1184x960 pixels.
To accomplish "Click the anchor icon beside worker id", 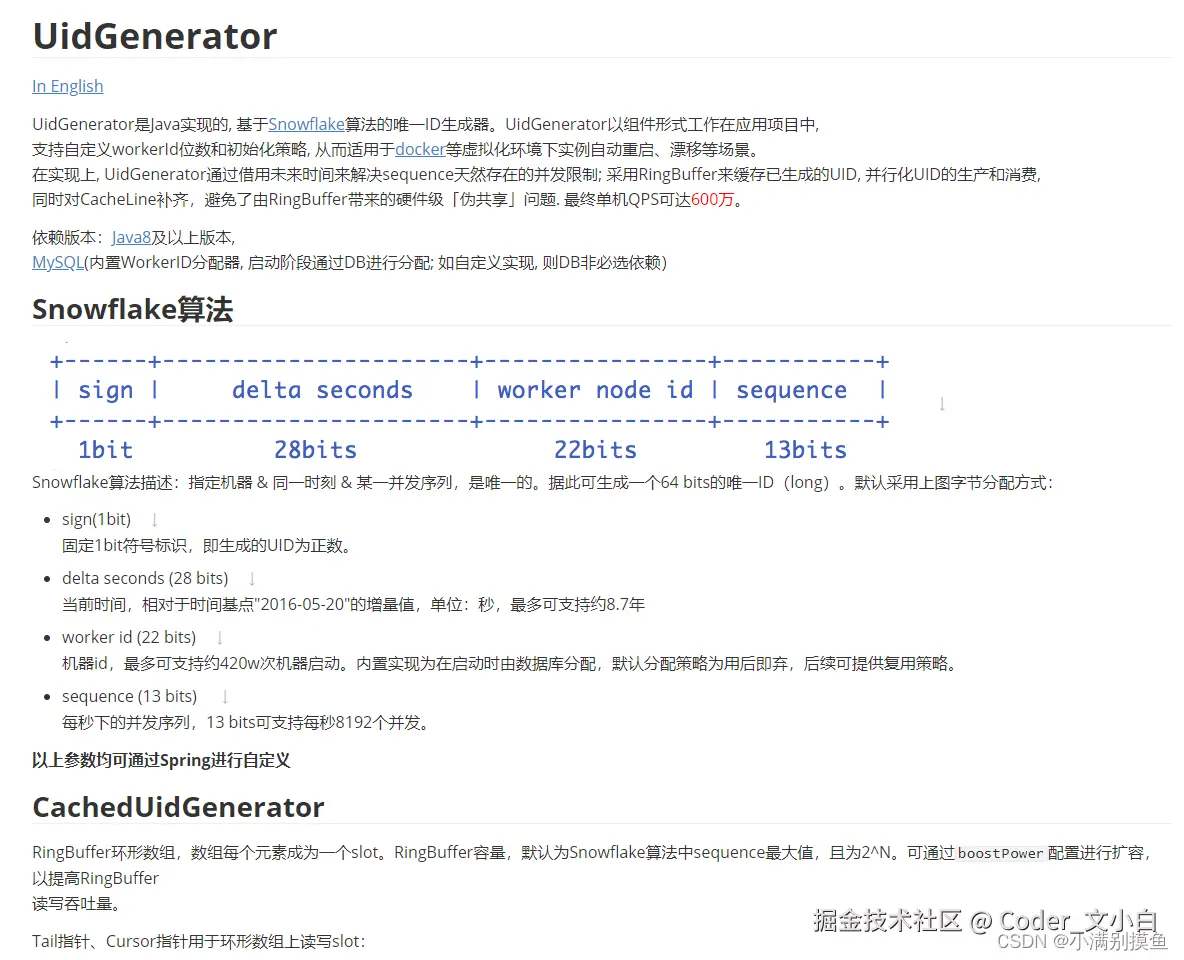I will pyautogui.click(x=218, y=637).
